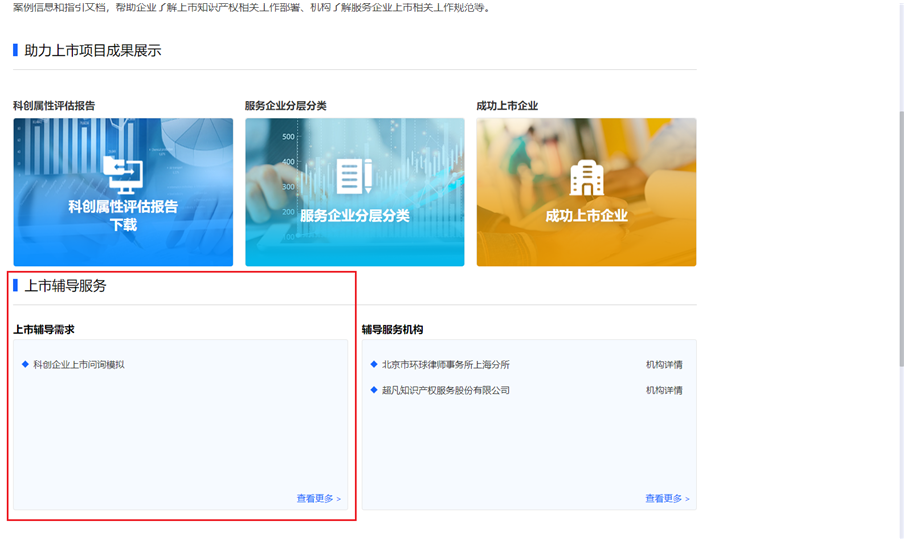Viewport: 908px width, 555px height.
Task: View 机构详情 for 超凡知识产权服务股份有限公司
Action: 664,390
